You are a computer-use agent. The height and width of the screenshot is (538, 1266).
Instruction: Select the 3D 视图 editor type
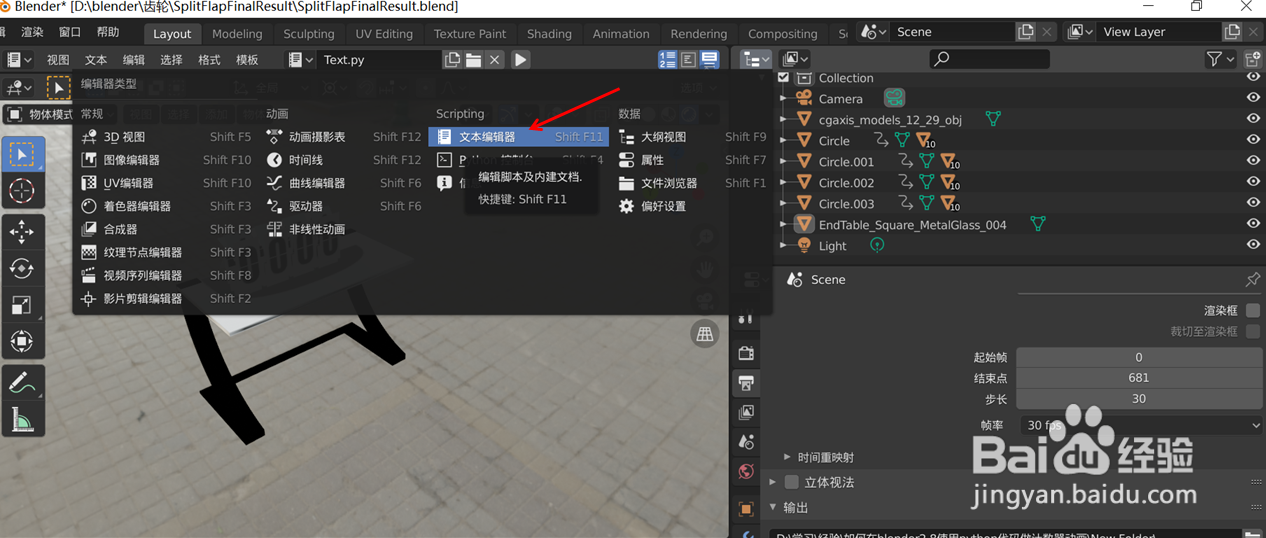[166, 137]
